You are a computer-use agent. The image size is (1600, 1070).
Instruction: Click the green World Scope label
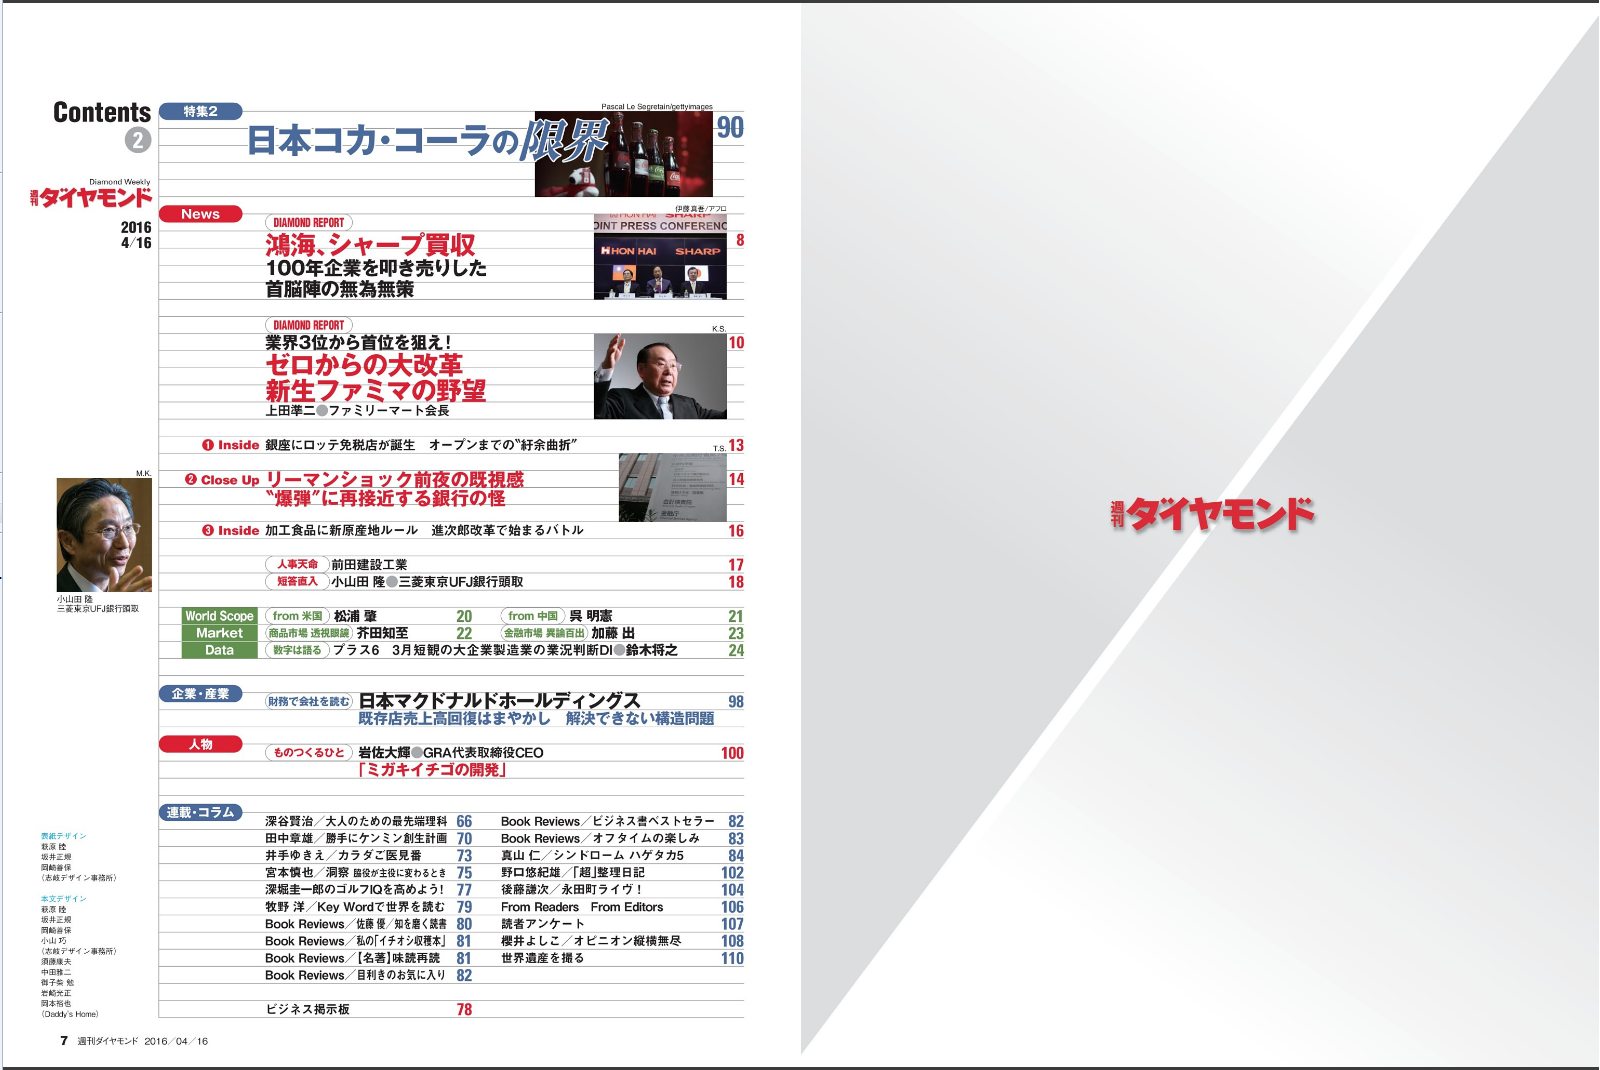[x=219, y=616]
